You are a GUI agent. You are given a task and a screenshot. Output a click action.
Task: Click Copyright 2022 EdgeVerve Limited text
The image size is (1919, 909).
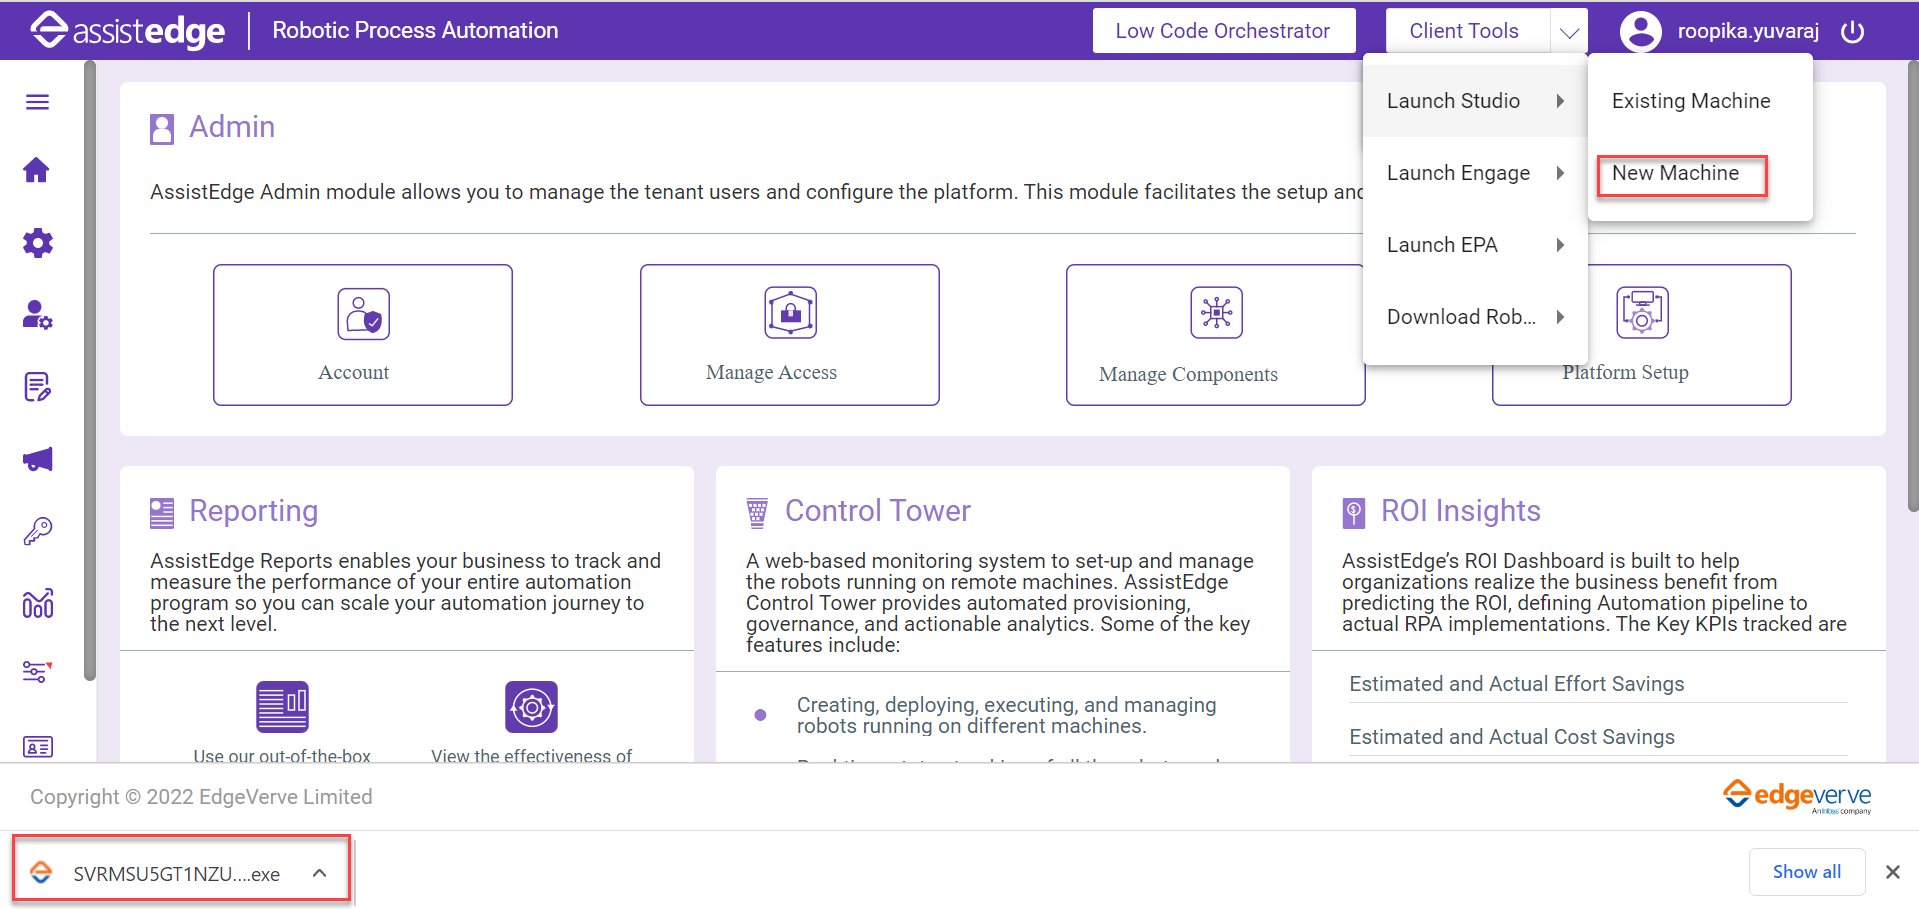coord(201,797)
